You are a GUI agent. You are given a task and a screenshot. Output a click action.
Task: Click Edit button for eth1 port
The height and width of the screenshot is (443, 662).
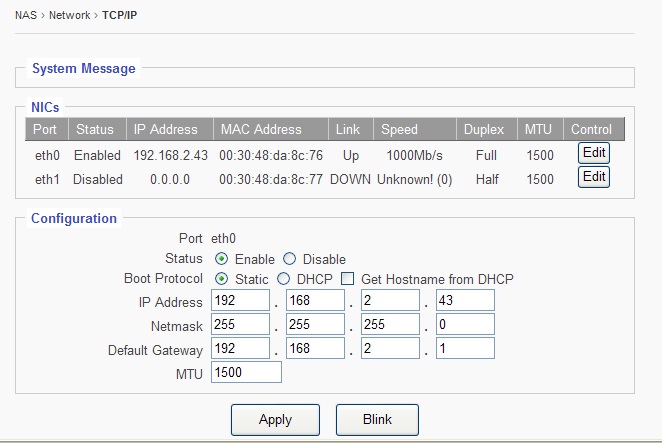[594, 177]
